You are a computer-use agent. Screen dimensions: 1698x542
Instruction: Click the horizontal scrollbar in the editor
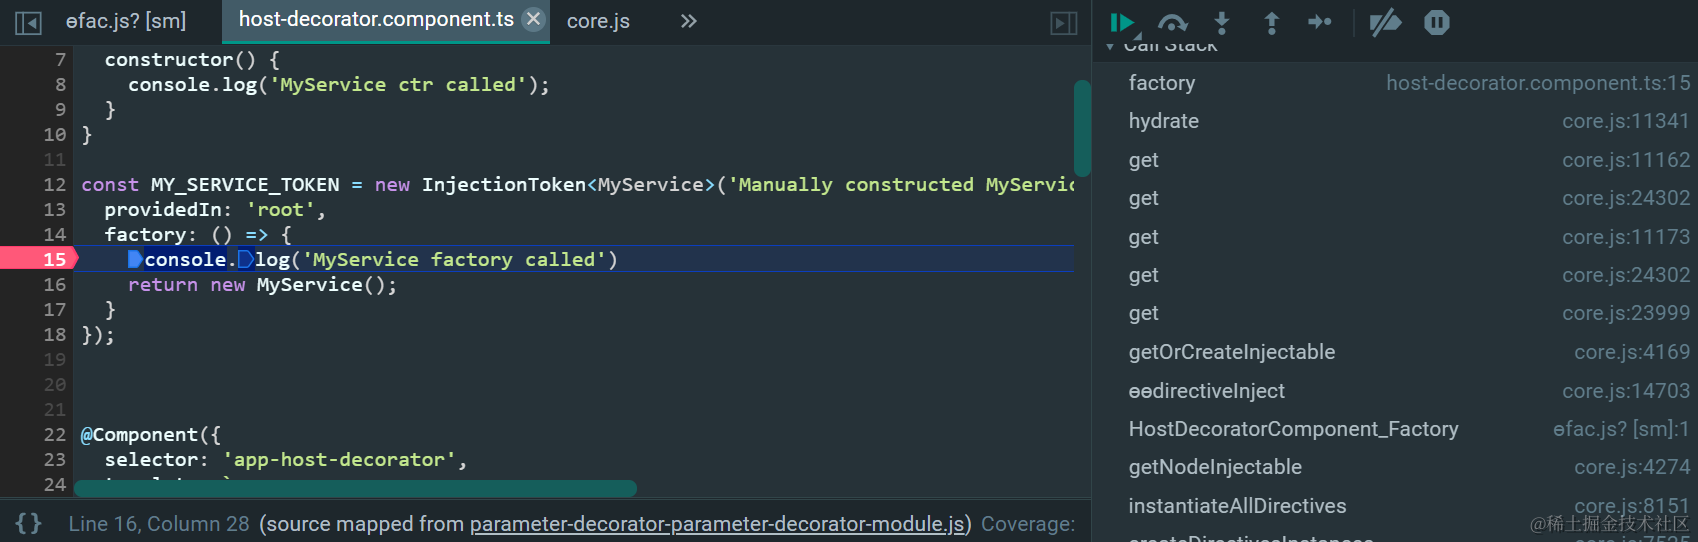point(355,488)
